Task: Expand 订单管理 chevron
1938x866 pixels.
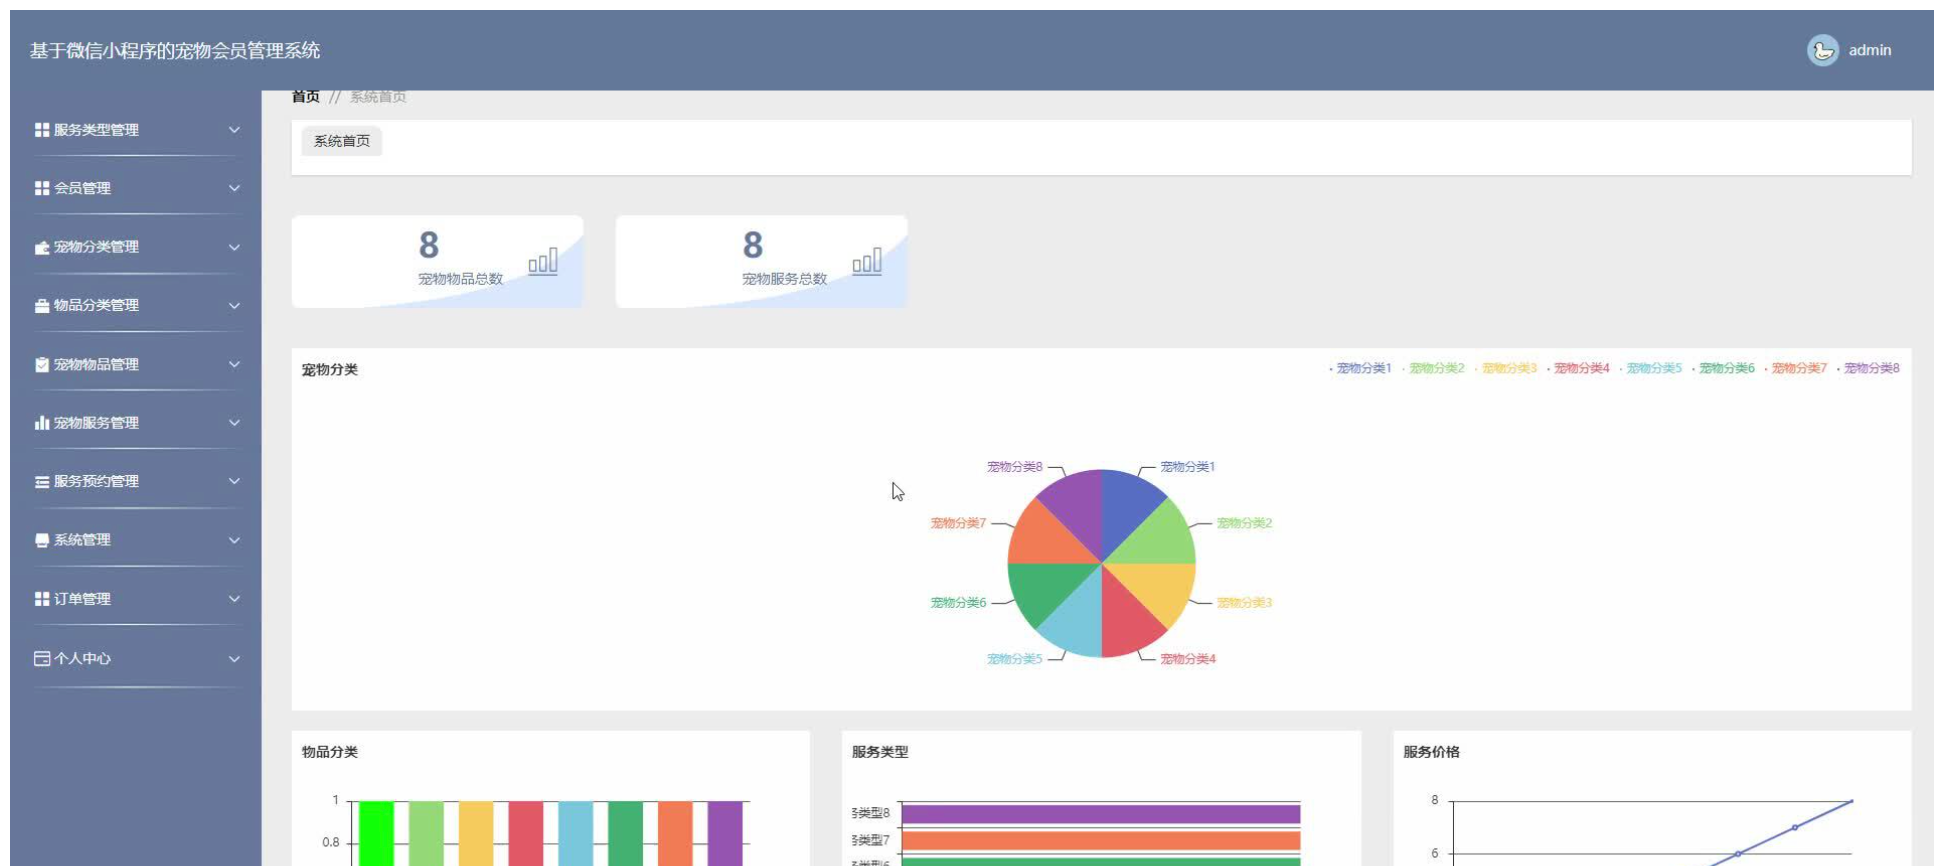Action: [234, 599]
